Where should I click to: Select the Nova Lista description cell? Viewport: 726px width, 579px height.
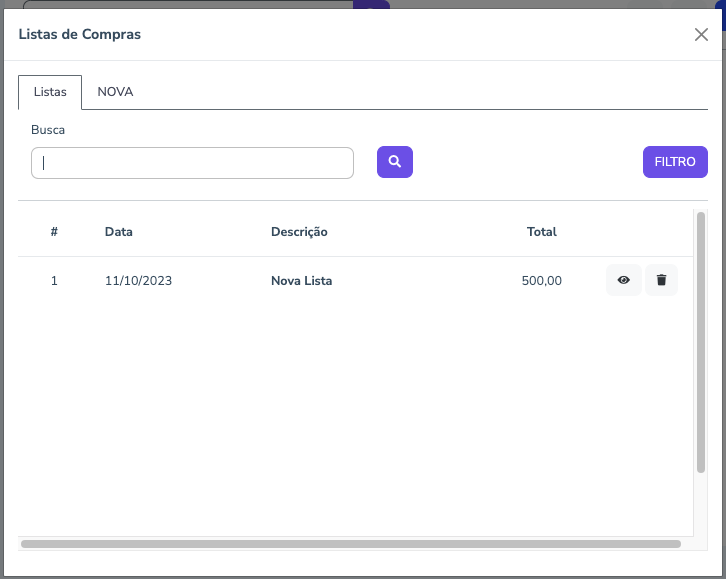(x=301, y=281)
